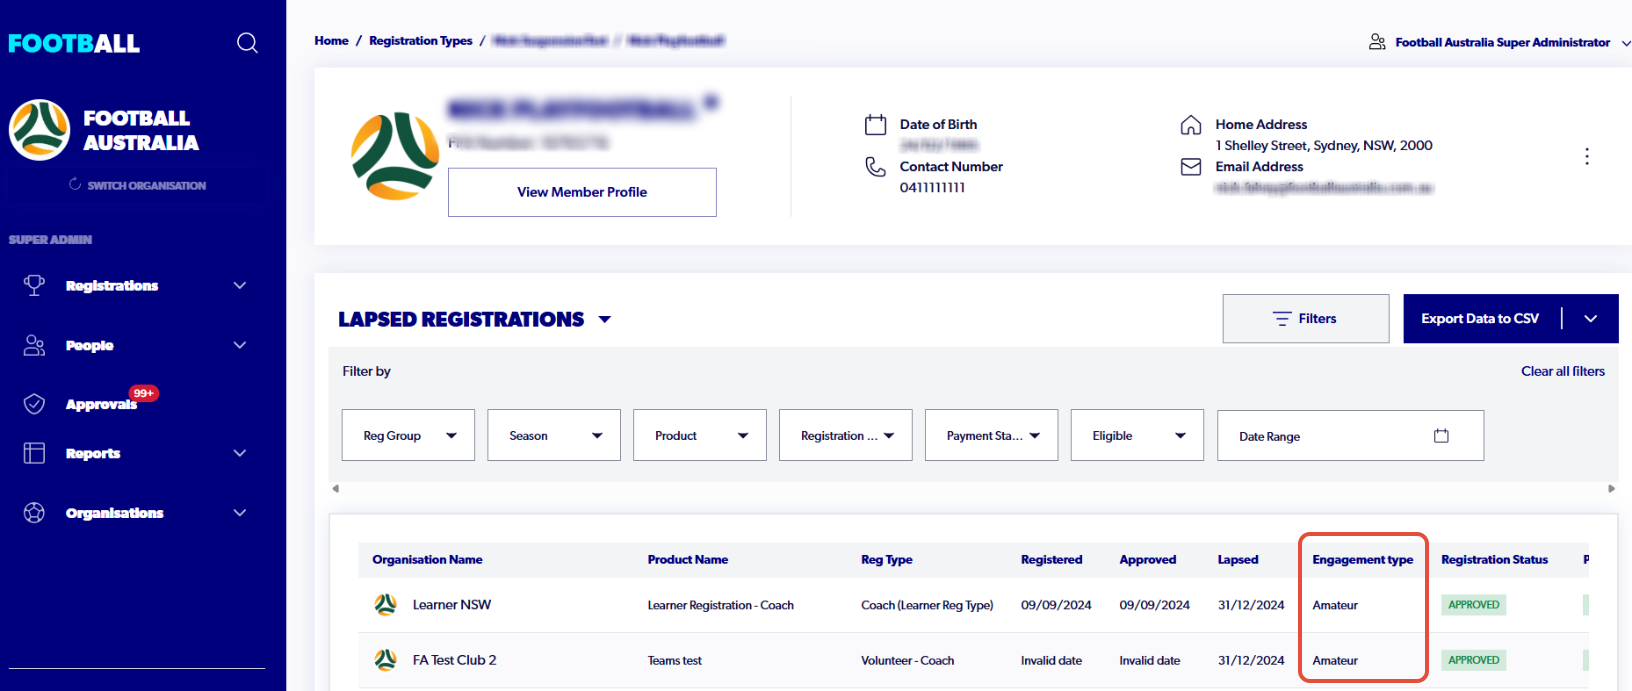Sort by Approved column header
1632x691 pixels.
(x=1148, y=560)
